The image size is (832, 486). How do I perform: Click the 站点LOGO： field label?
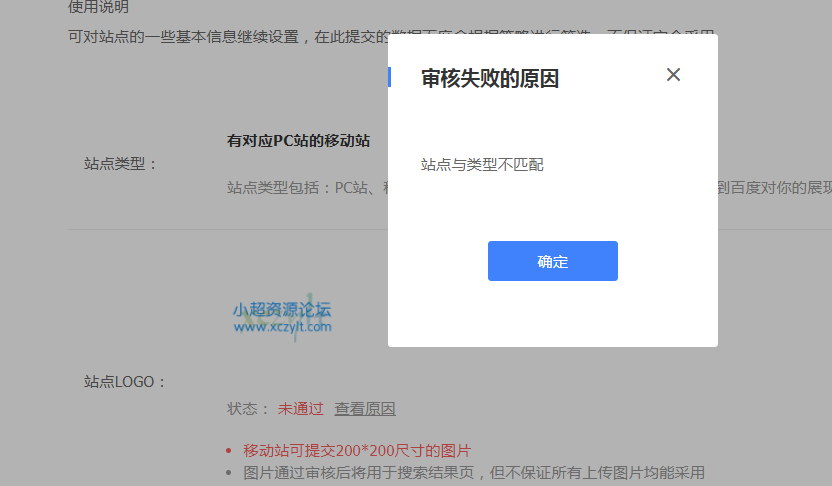coord(125,381)
